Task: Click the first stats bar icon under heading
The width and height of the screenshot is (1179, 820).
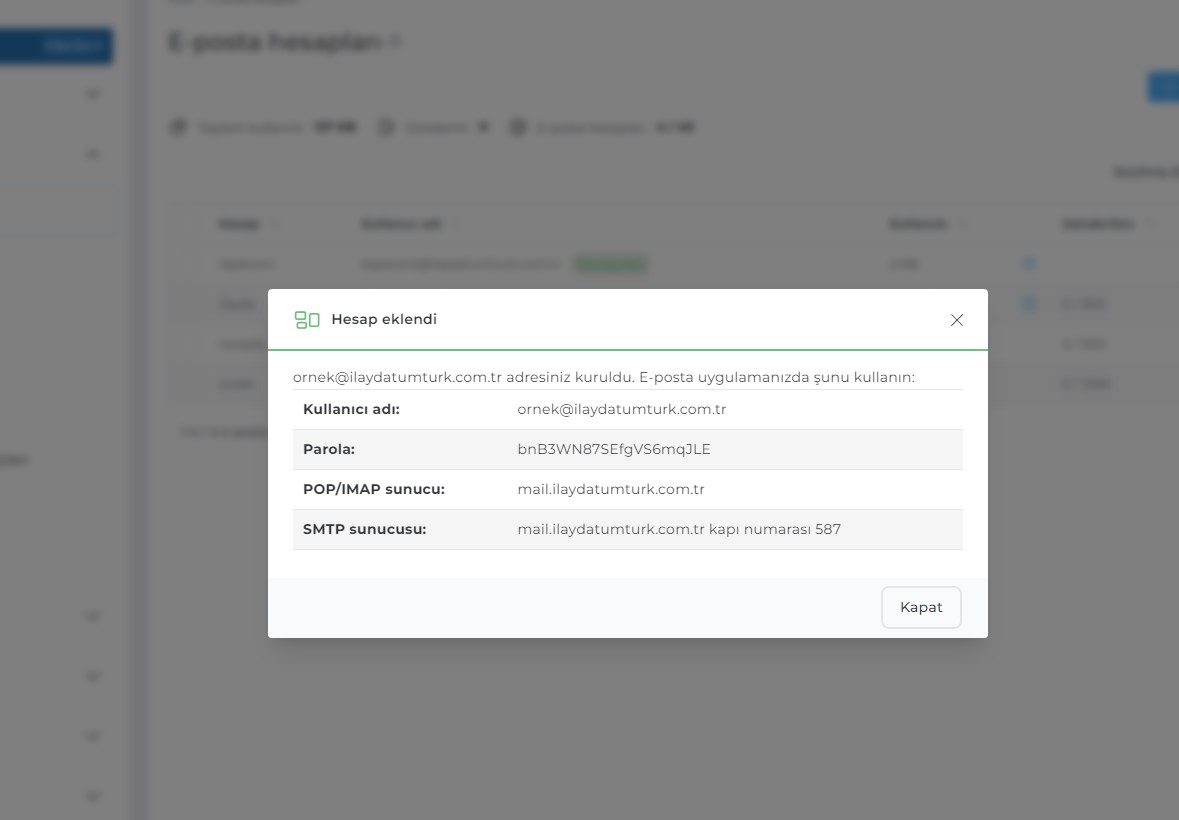Action: (x=178, y=127)
